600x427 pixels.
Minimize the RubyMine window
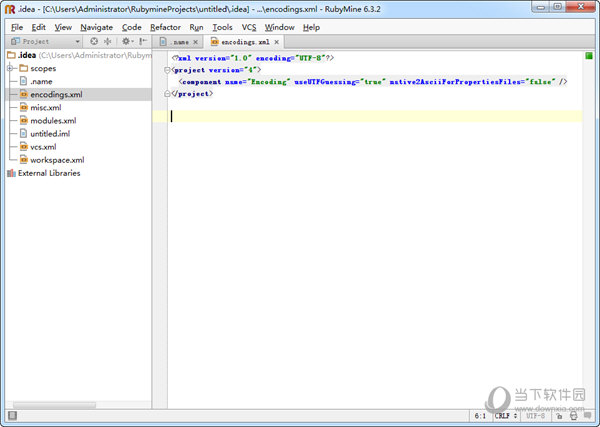click(x=540, y=7)
